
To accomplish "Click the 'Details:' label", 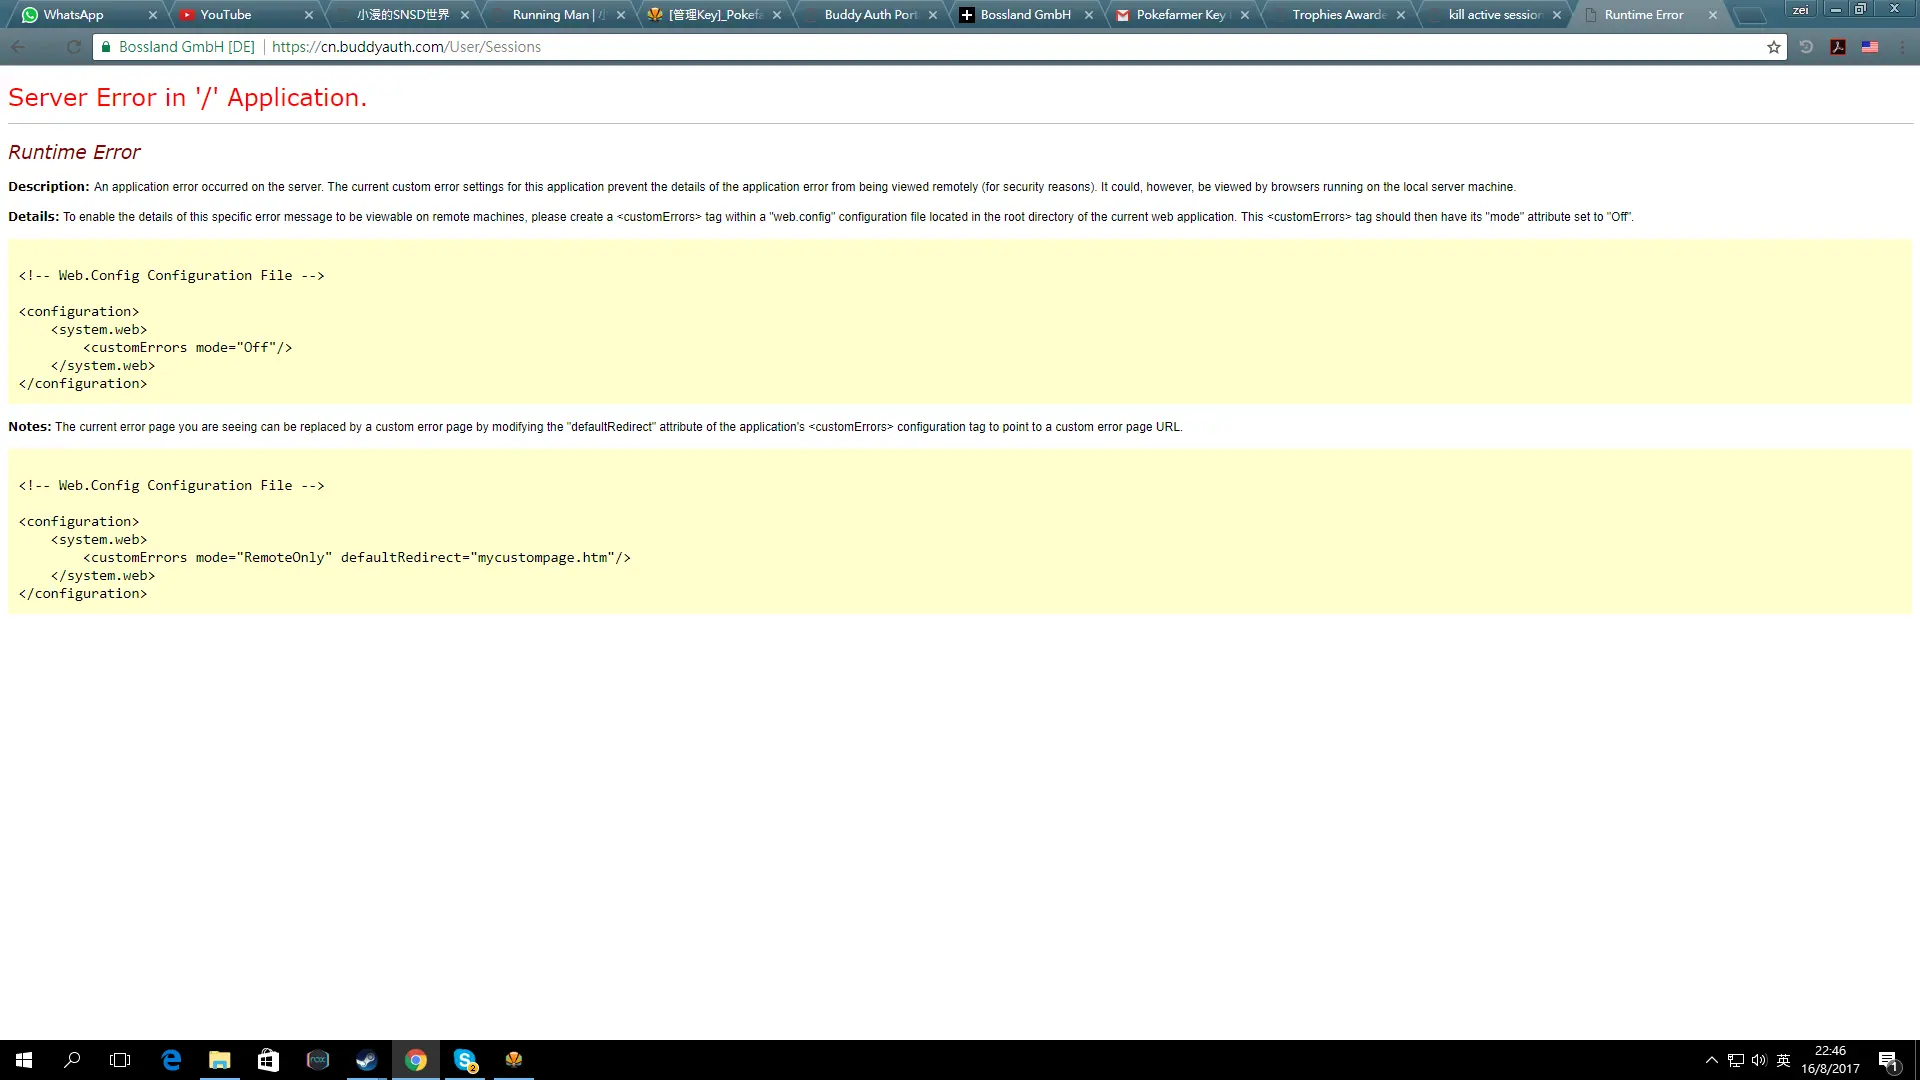I will coord(33,217).
